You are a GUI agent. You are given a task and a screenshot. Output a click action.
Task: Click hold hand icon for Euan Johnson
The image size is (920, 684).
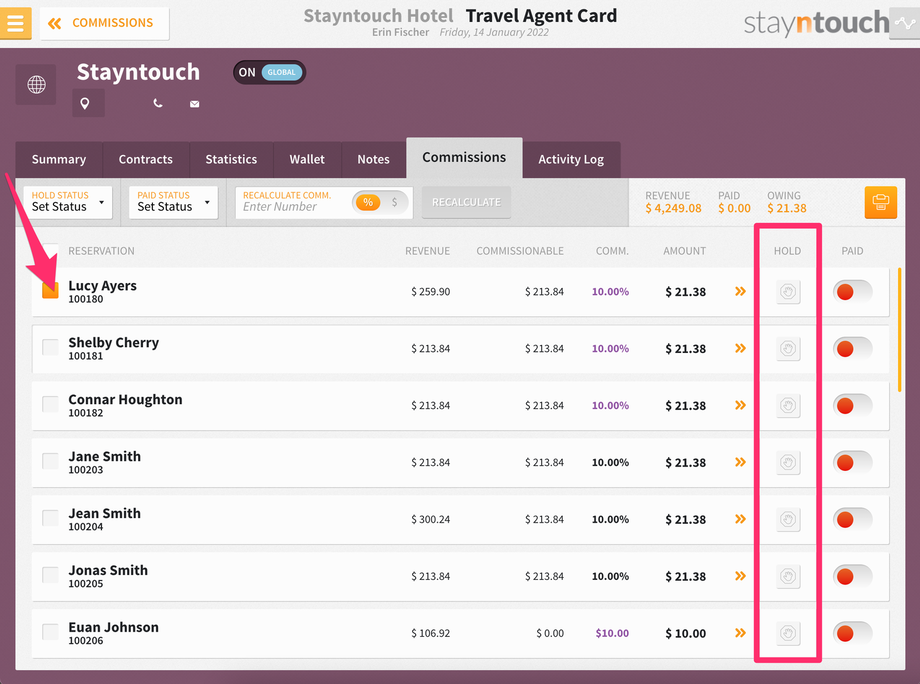coord(788,633)
